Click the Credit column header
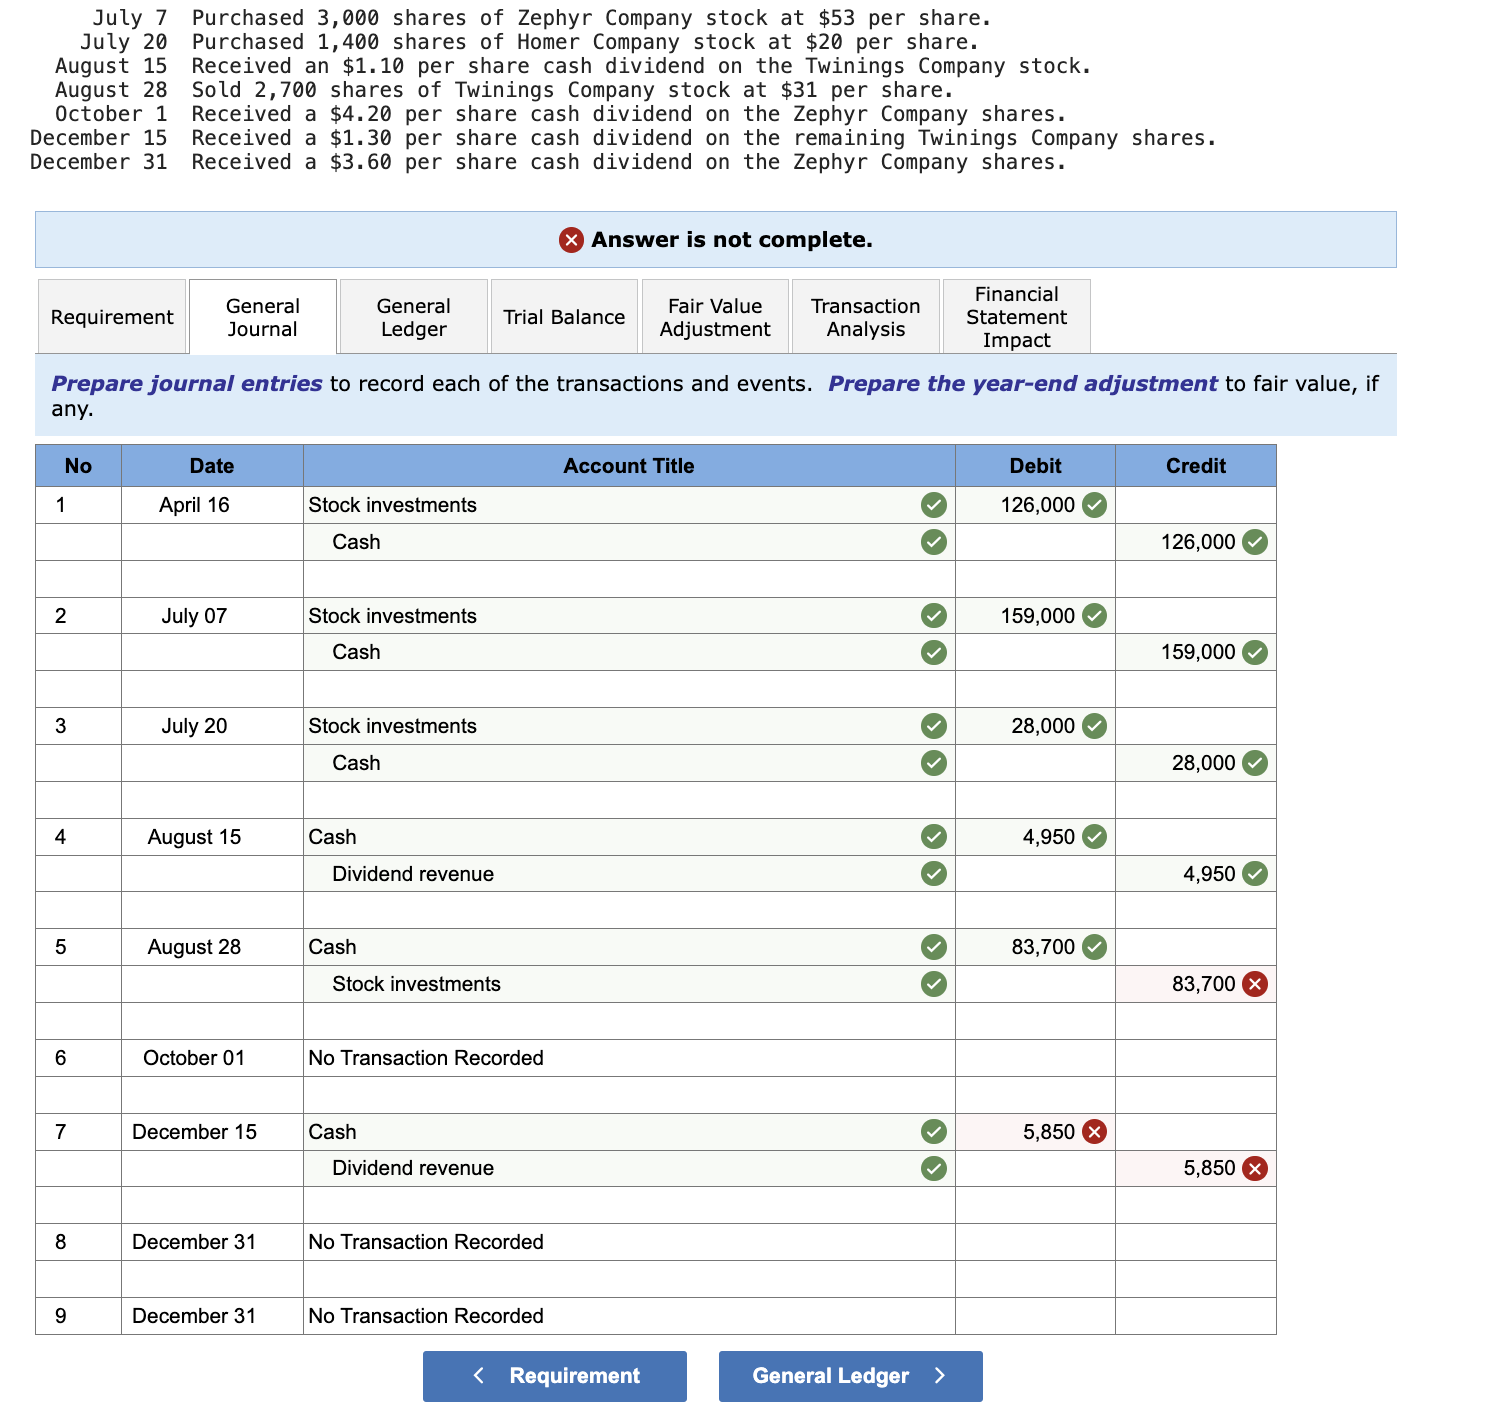This screenshot has width=1486, height=1414. (x=1196, y=466)
